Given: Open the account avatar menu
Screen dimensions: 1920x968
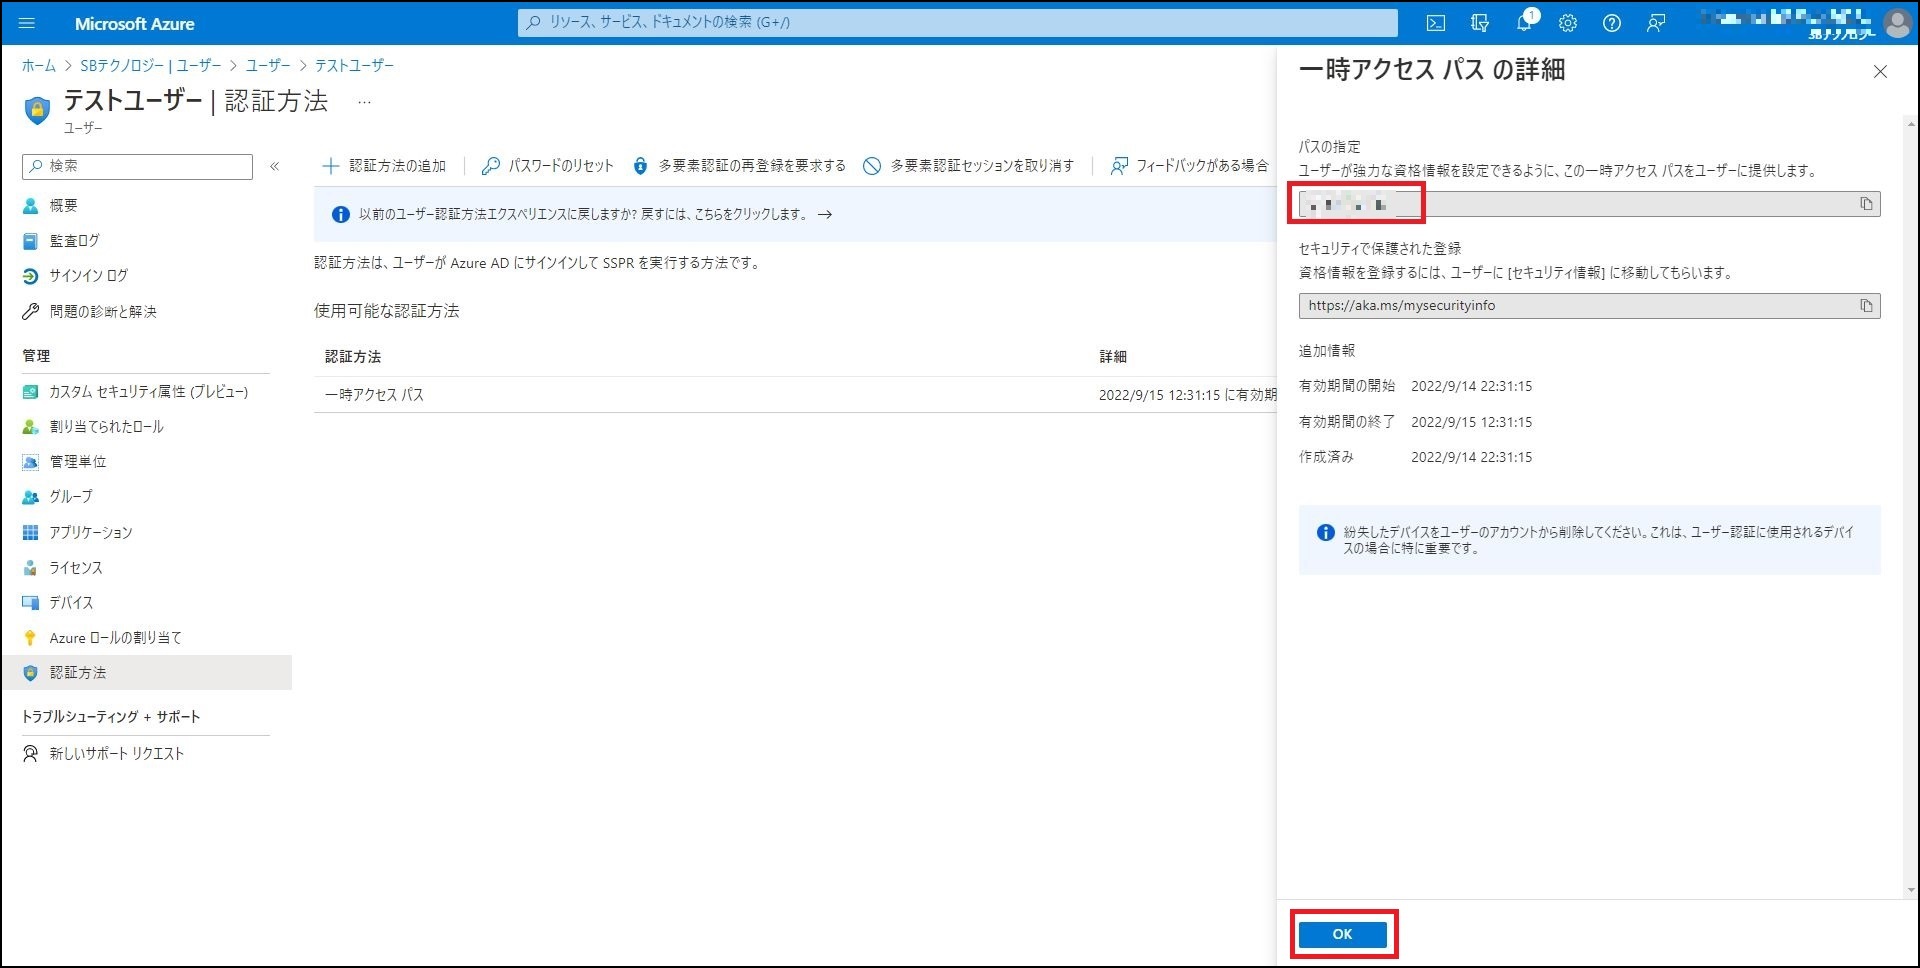Looking at the screenshot, I should [x=1897, y=23].
